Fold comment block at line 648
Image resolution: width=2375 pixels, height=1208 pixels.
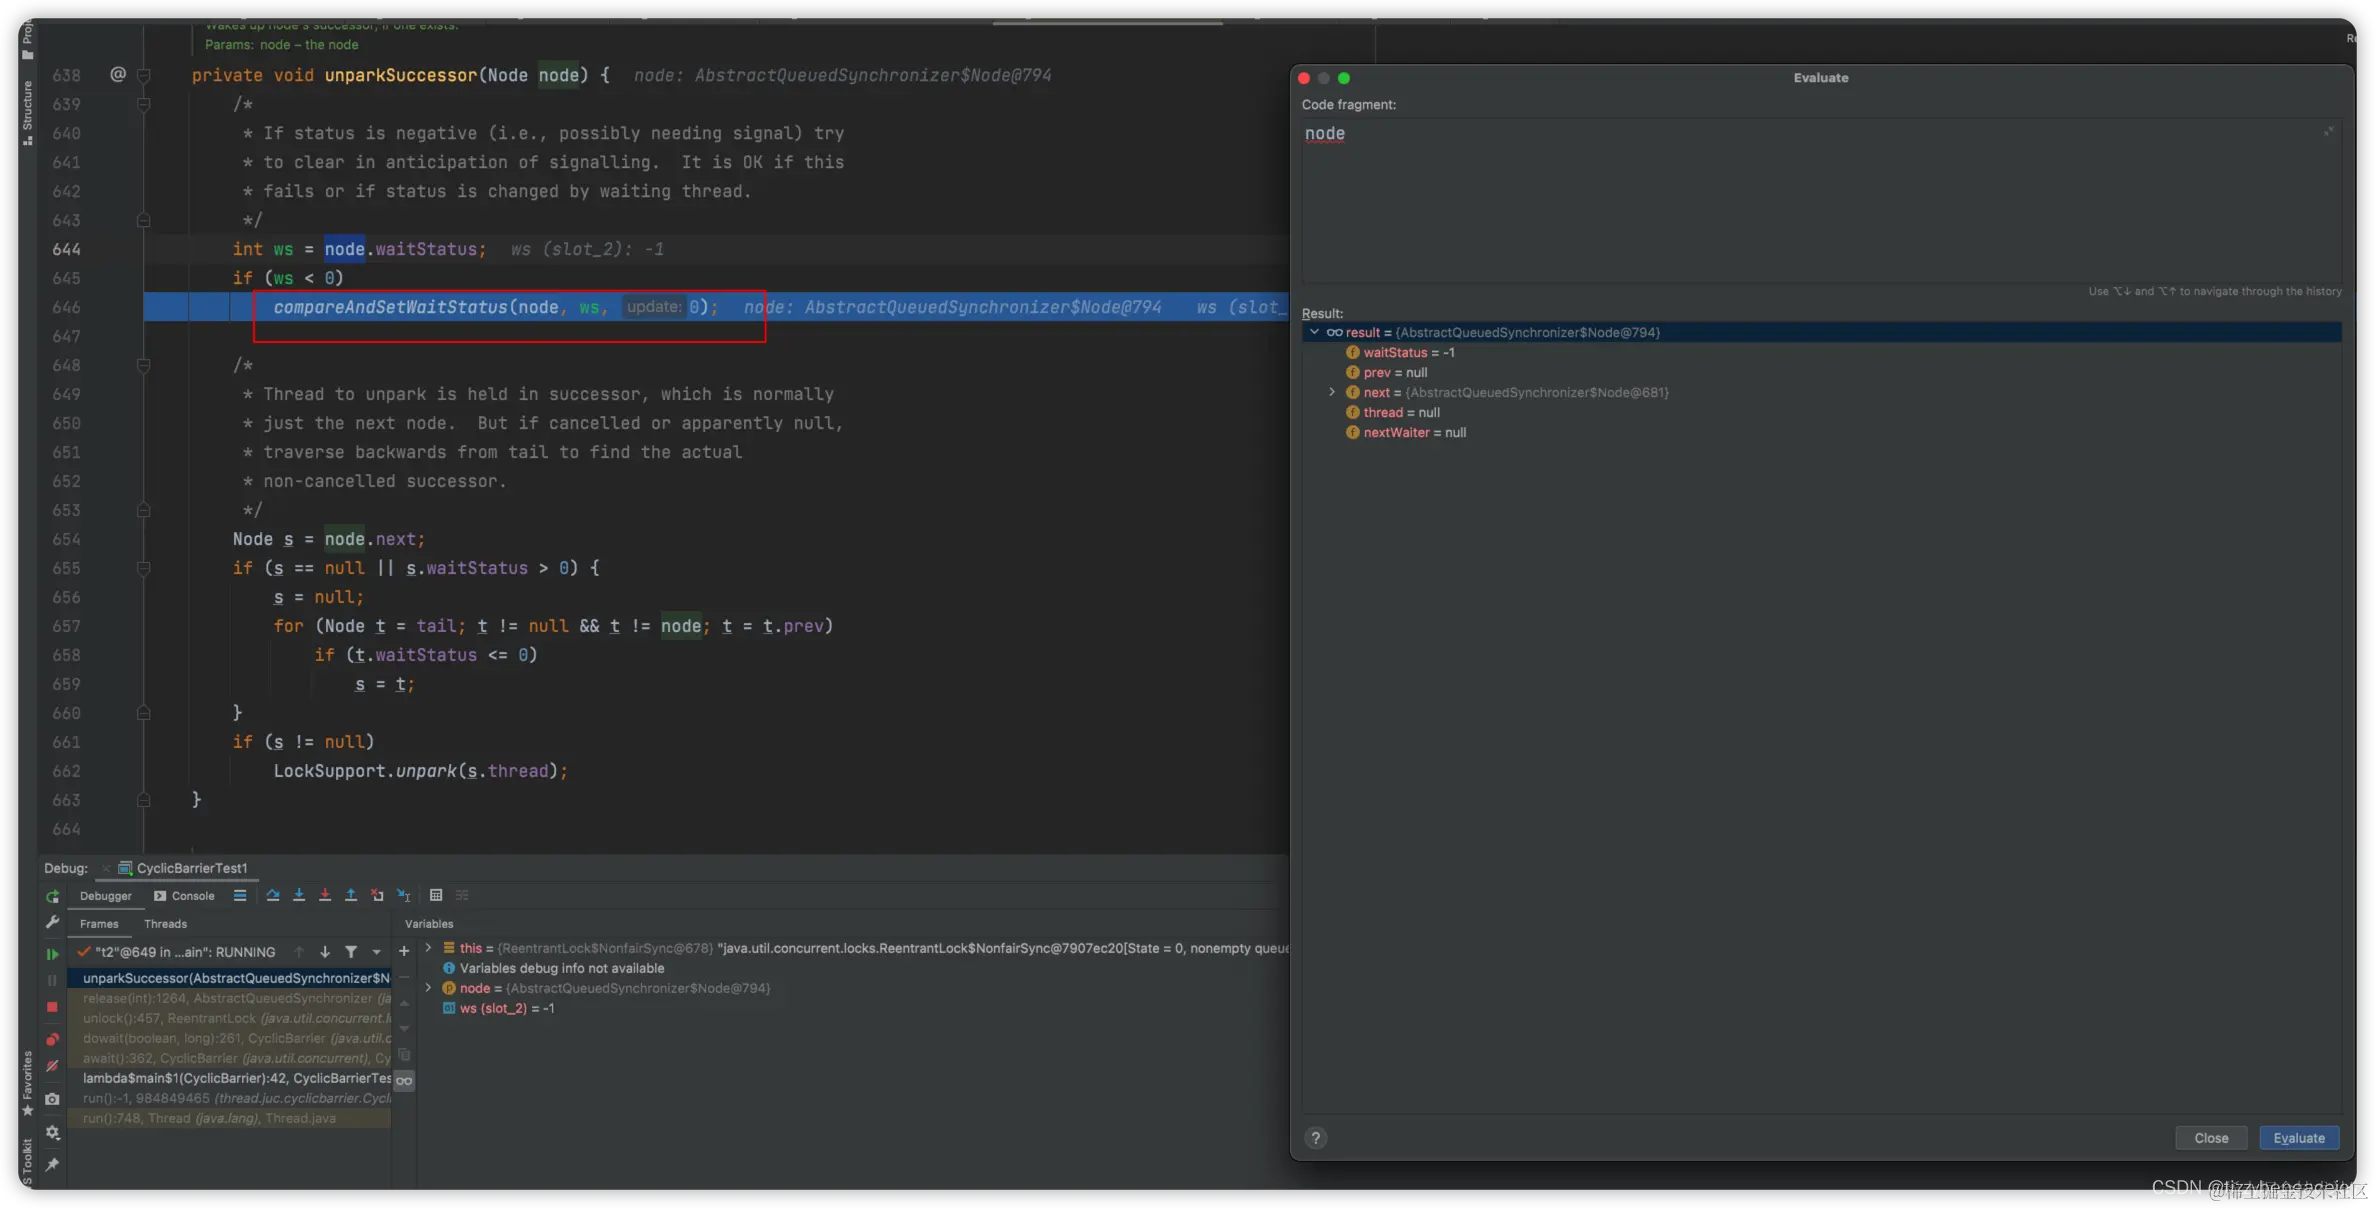(x=143, y=365)
